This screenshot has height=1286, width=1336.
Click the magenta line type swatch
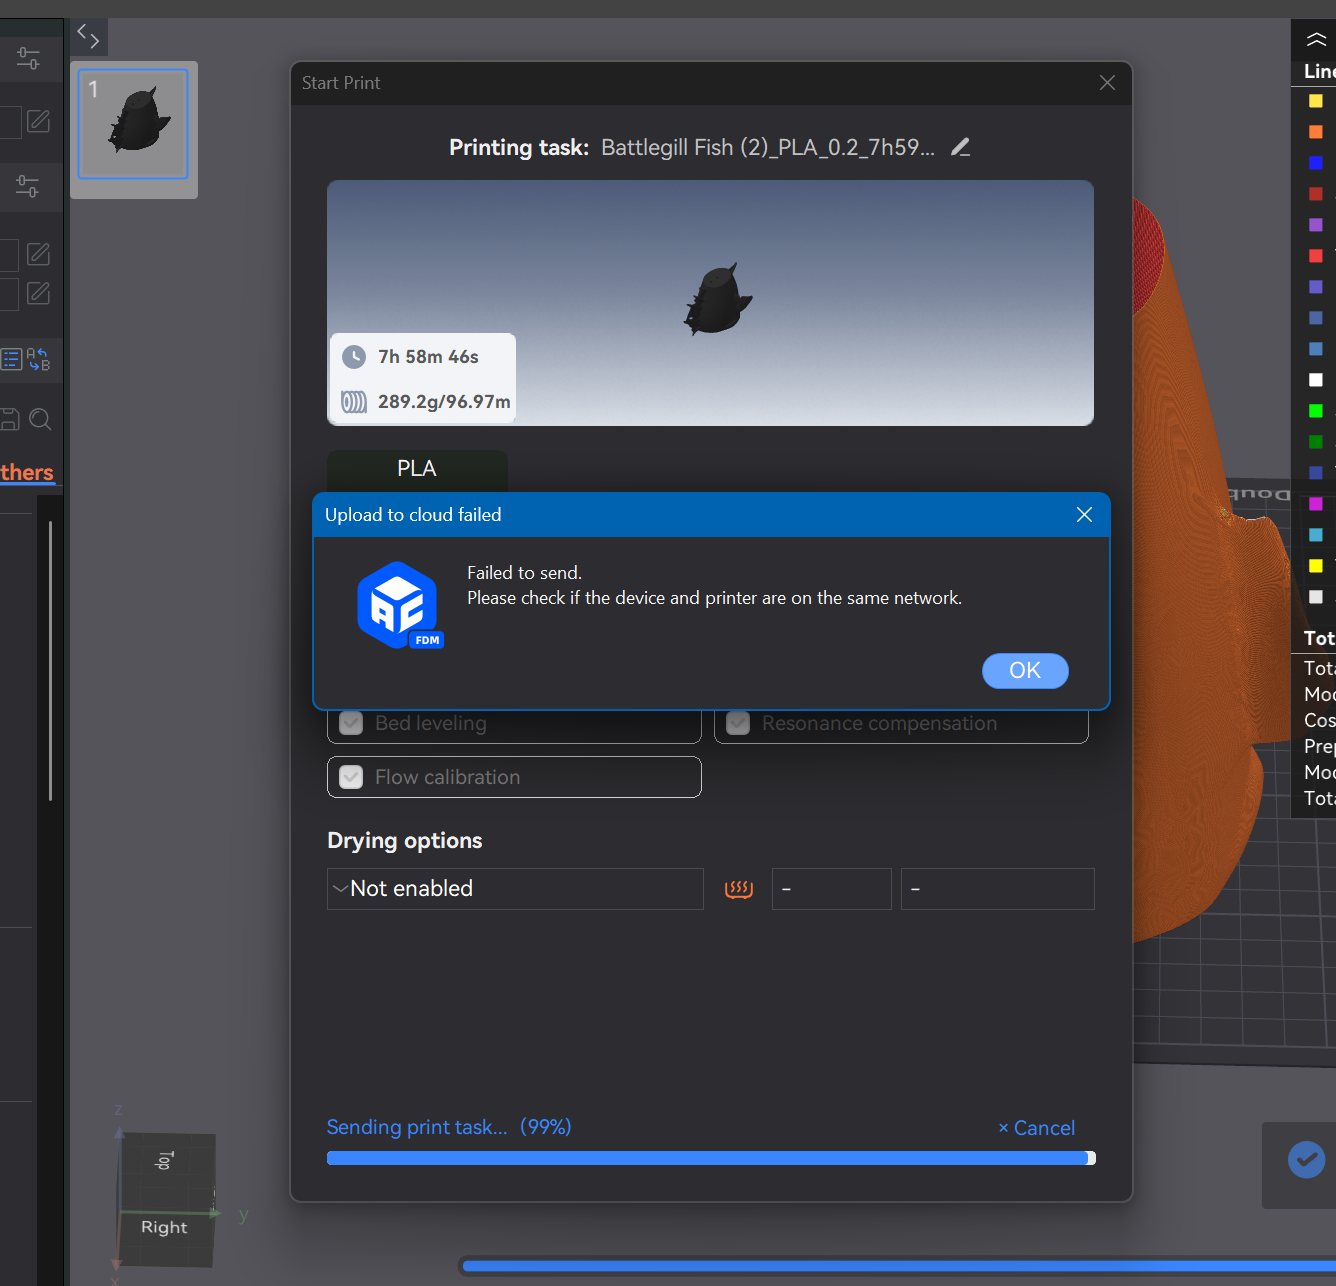coord(1316,504)
